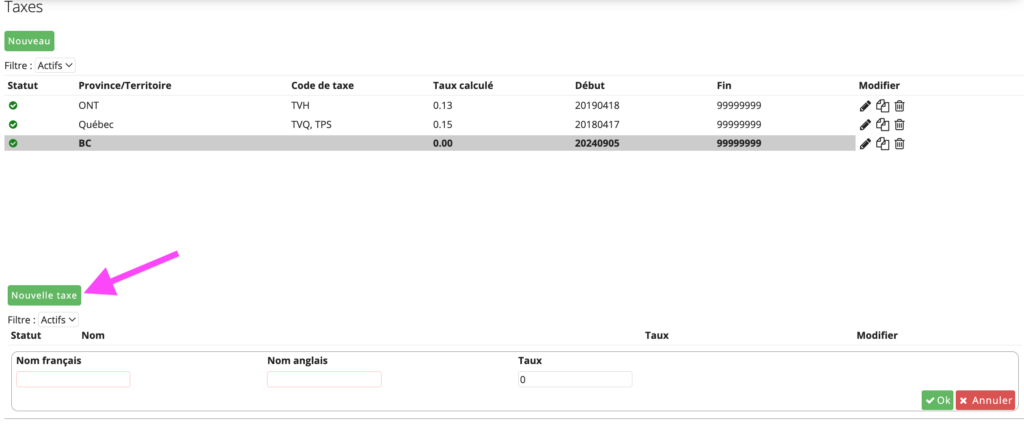Click the 0.00 calculated rate value
This screenshot has height=427, width=1024.
443,143
